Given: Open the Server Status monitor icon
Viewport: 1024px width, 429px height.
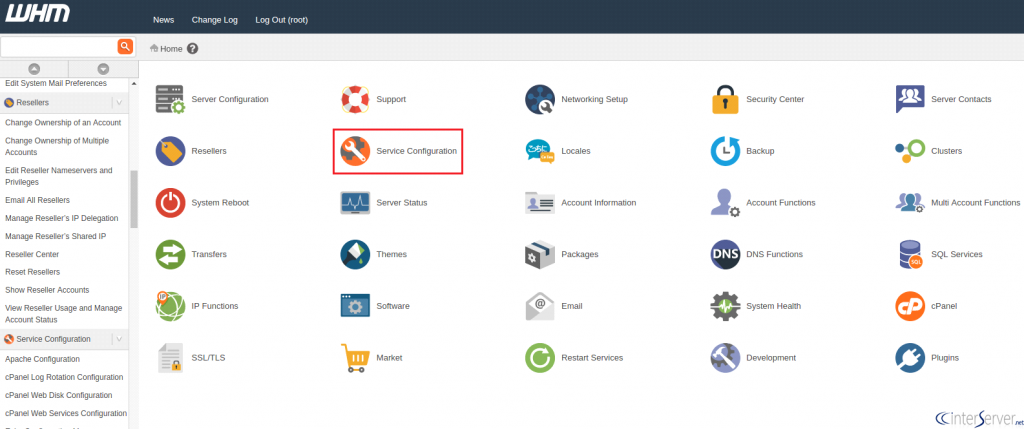Looking at the screenshot, I should pyautogui.click(x=355, y=202).
